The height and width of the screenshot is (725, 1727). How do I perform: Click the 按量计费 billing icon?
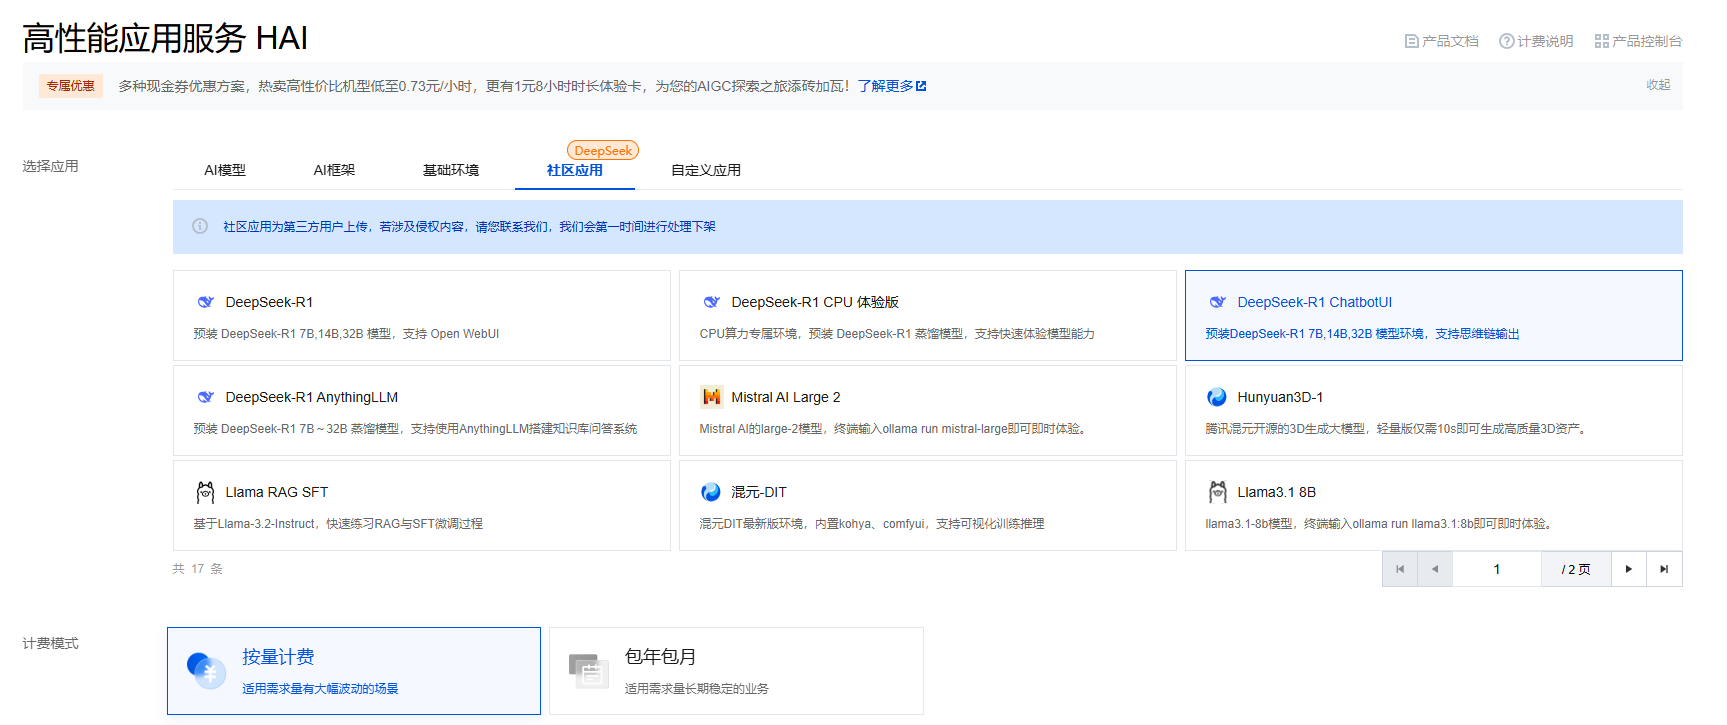[x=206, y=670]
